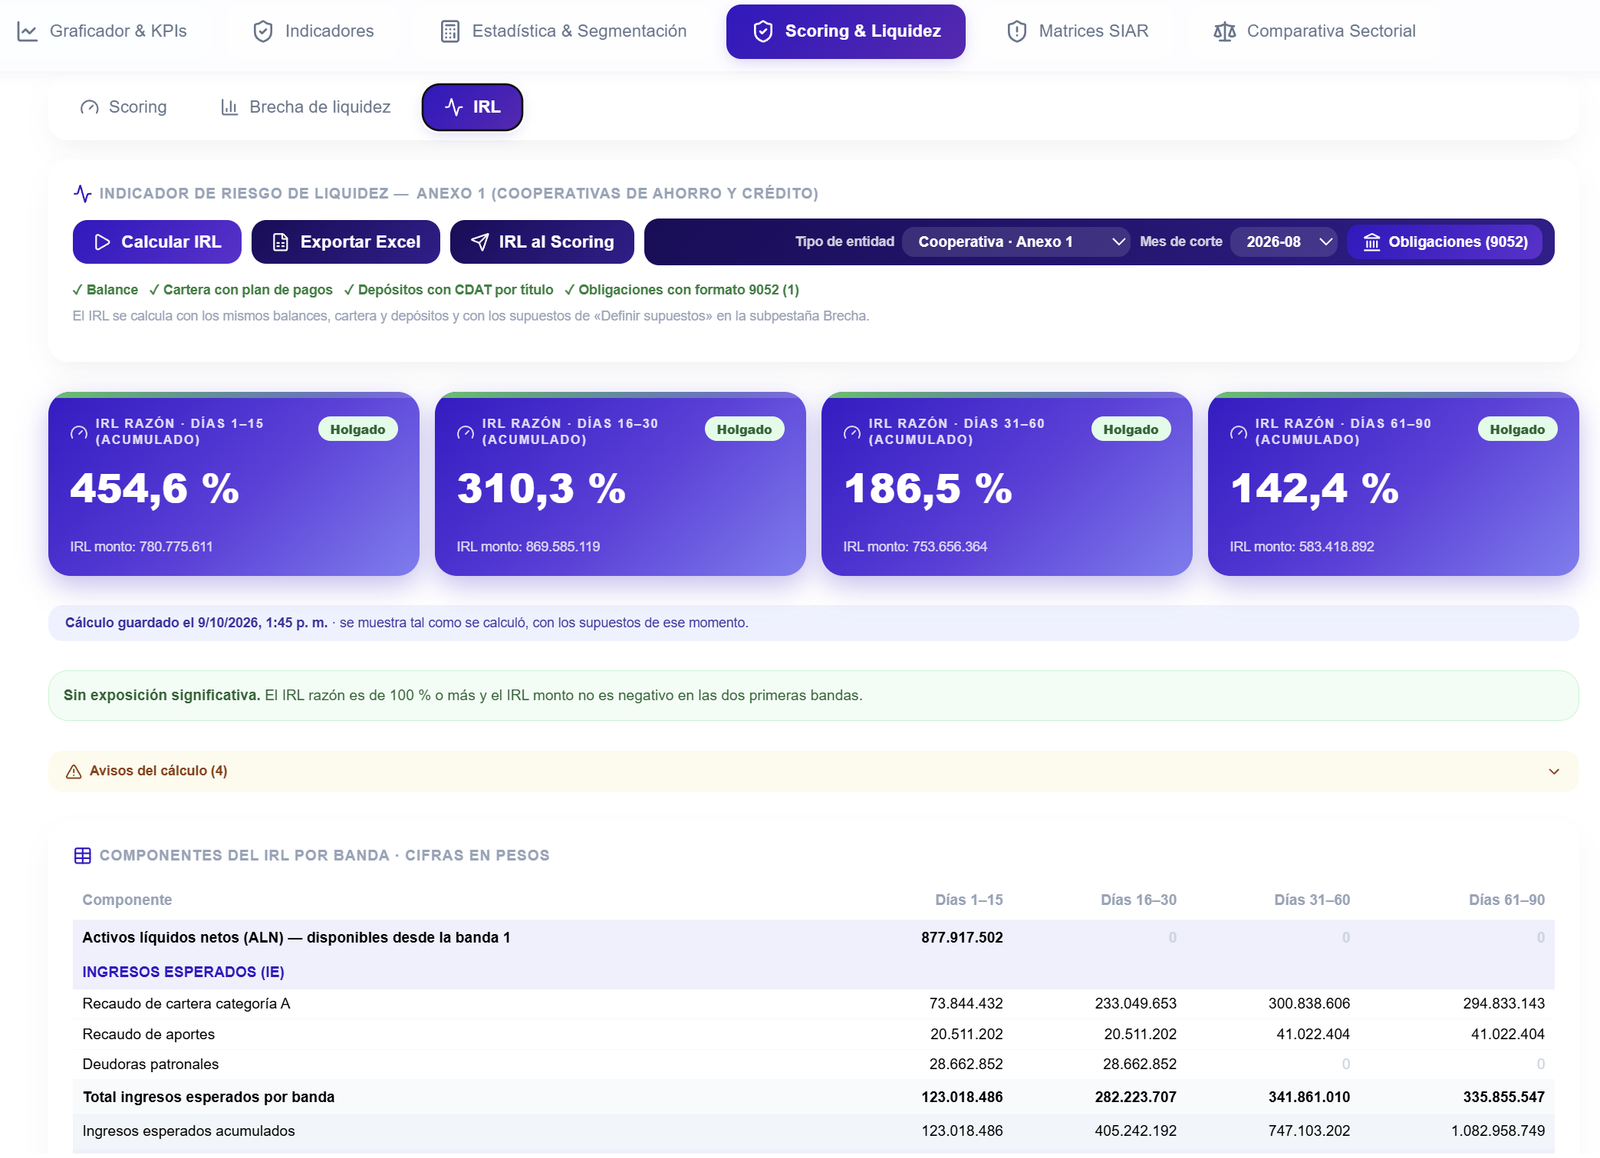The image size is (1600, 1158).
Task: Switch to the Indicadores tab
Action: tap(313, 31)
